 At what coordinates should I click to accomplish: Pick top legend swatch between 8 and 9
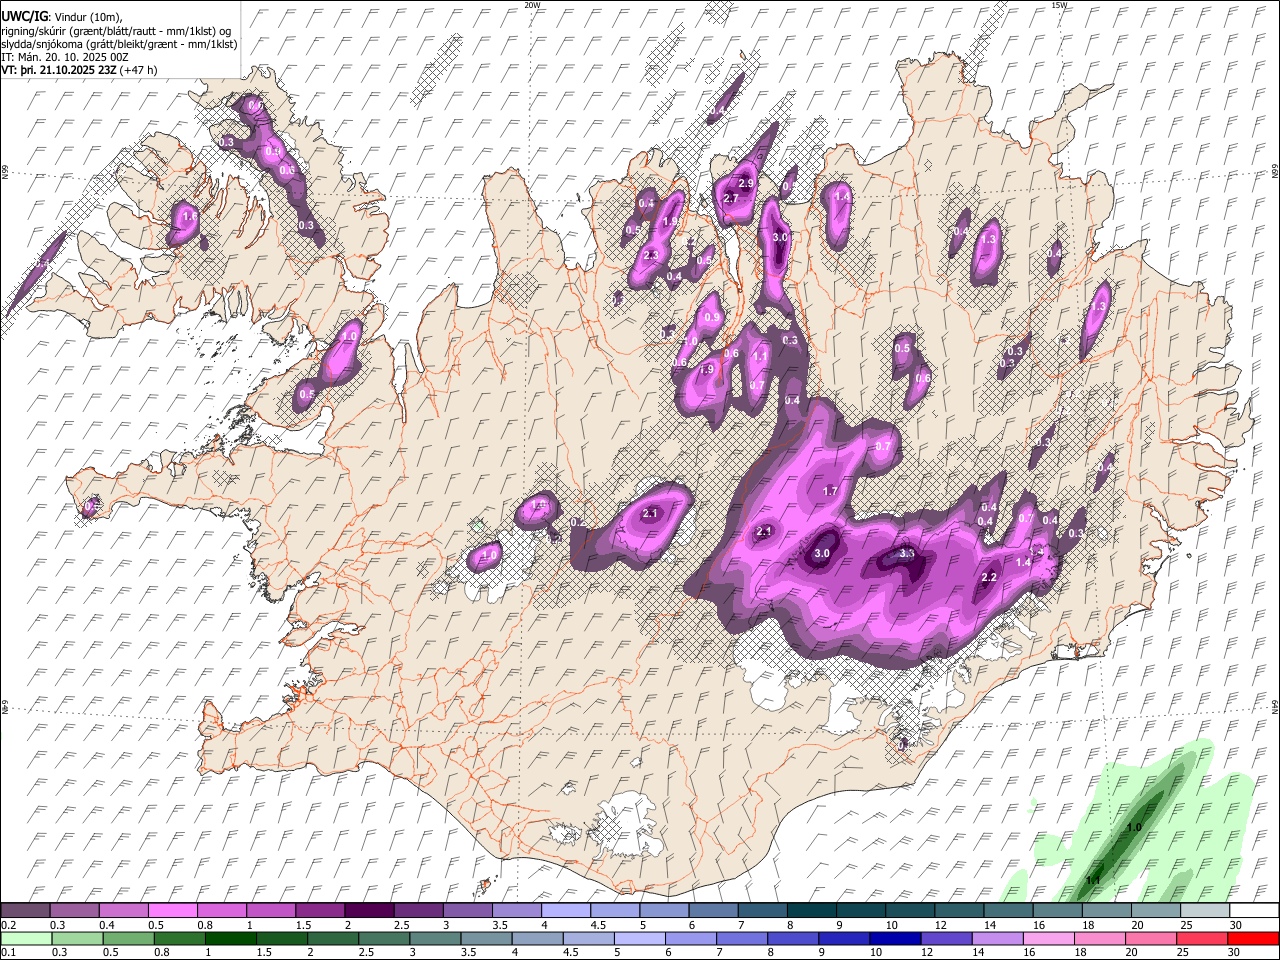click(810, 910)
